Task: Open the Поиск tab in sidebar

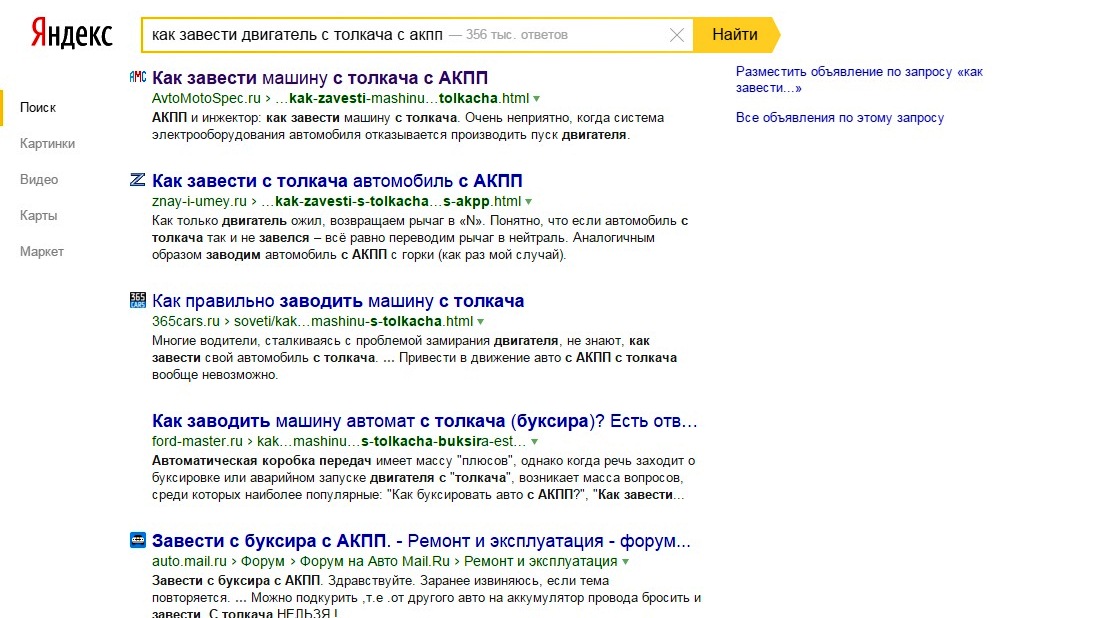Action: (x=38, y=108)
